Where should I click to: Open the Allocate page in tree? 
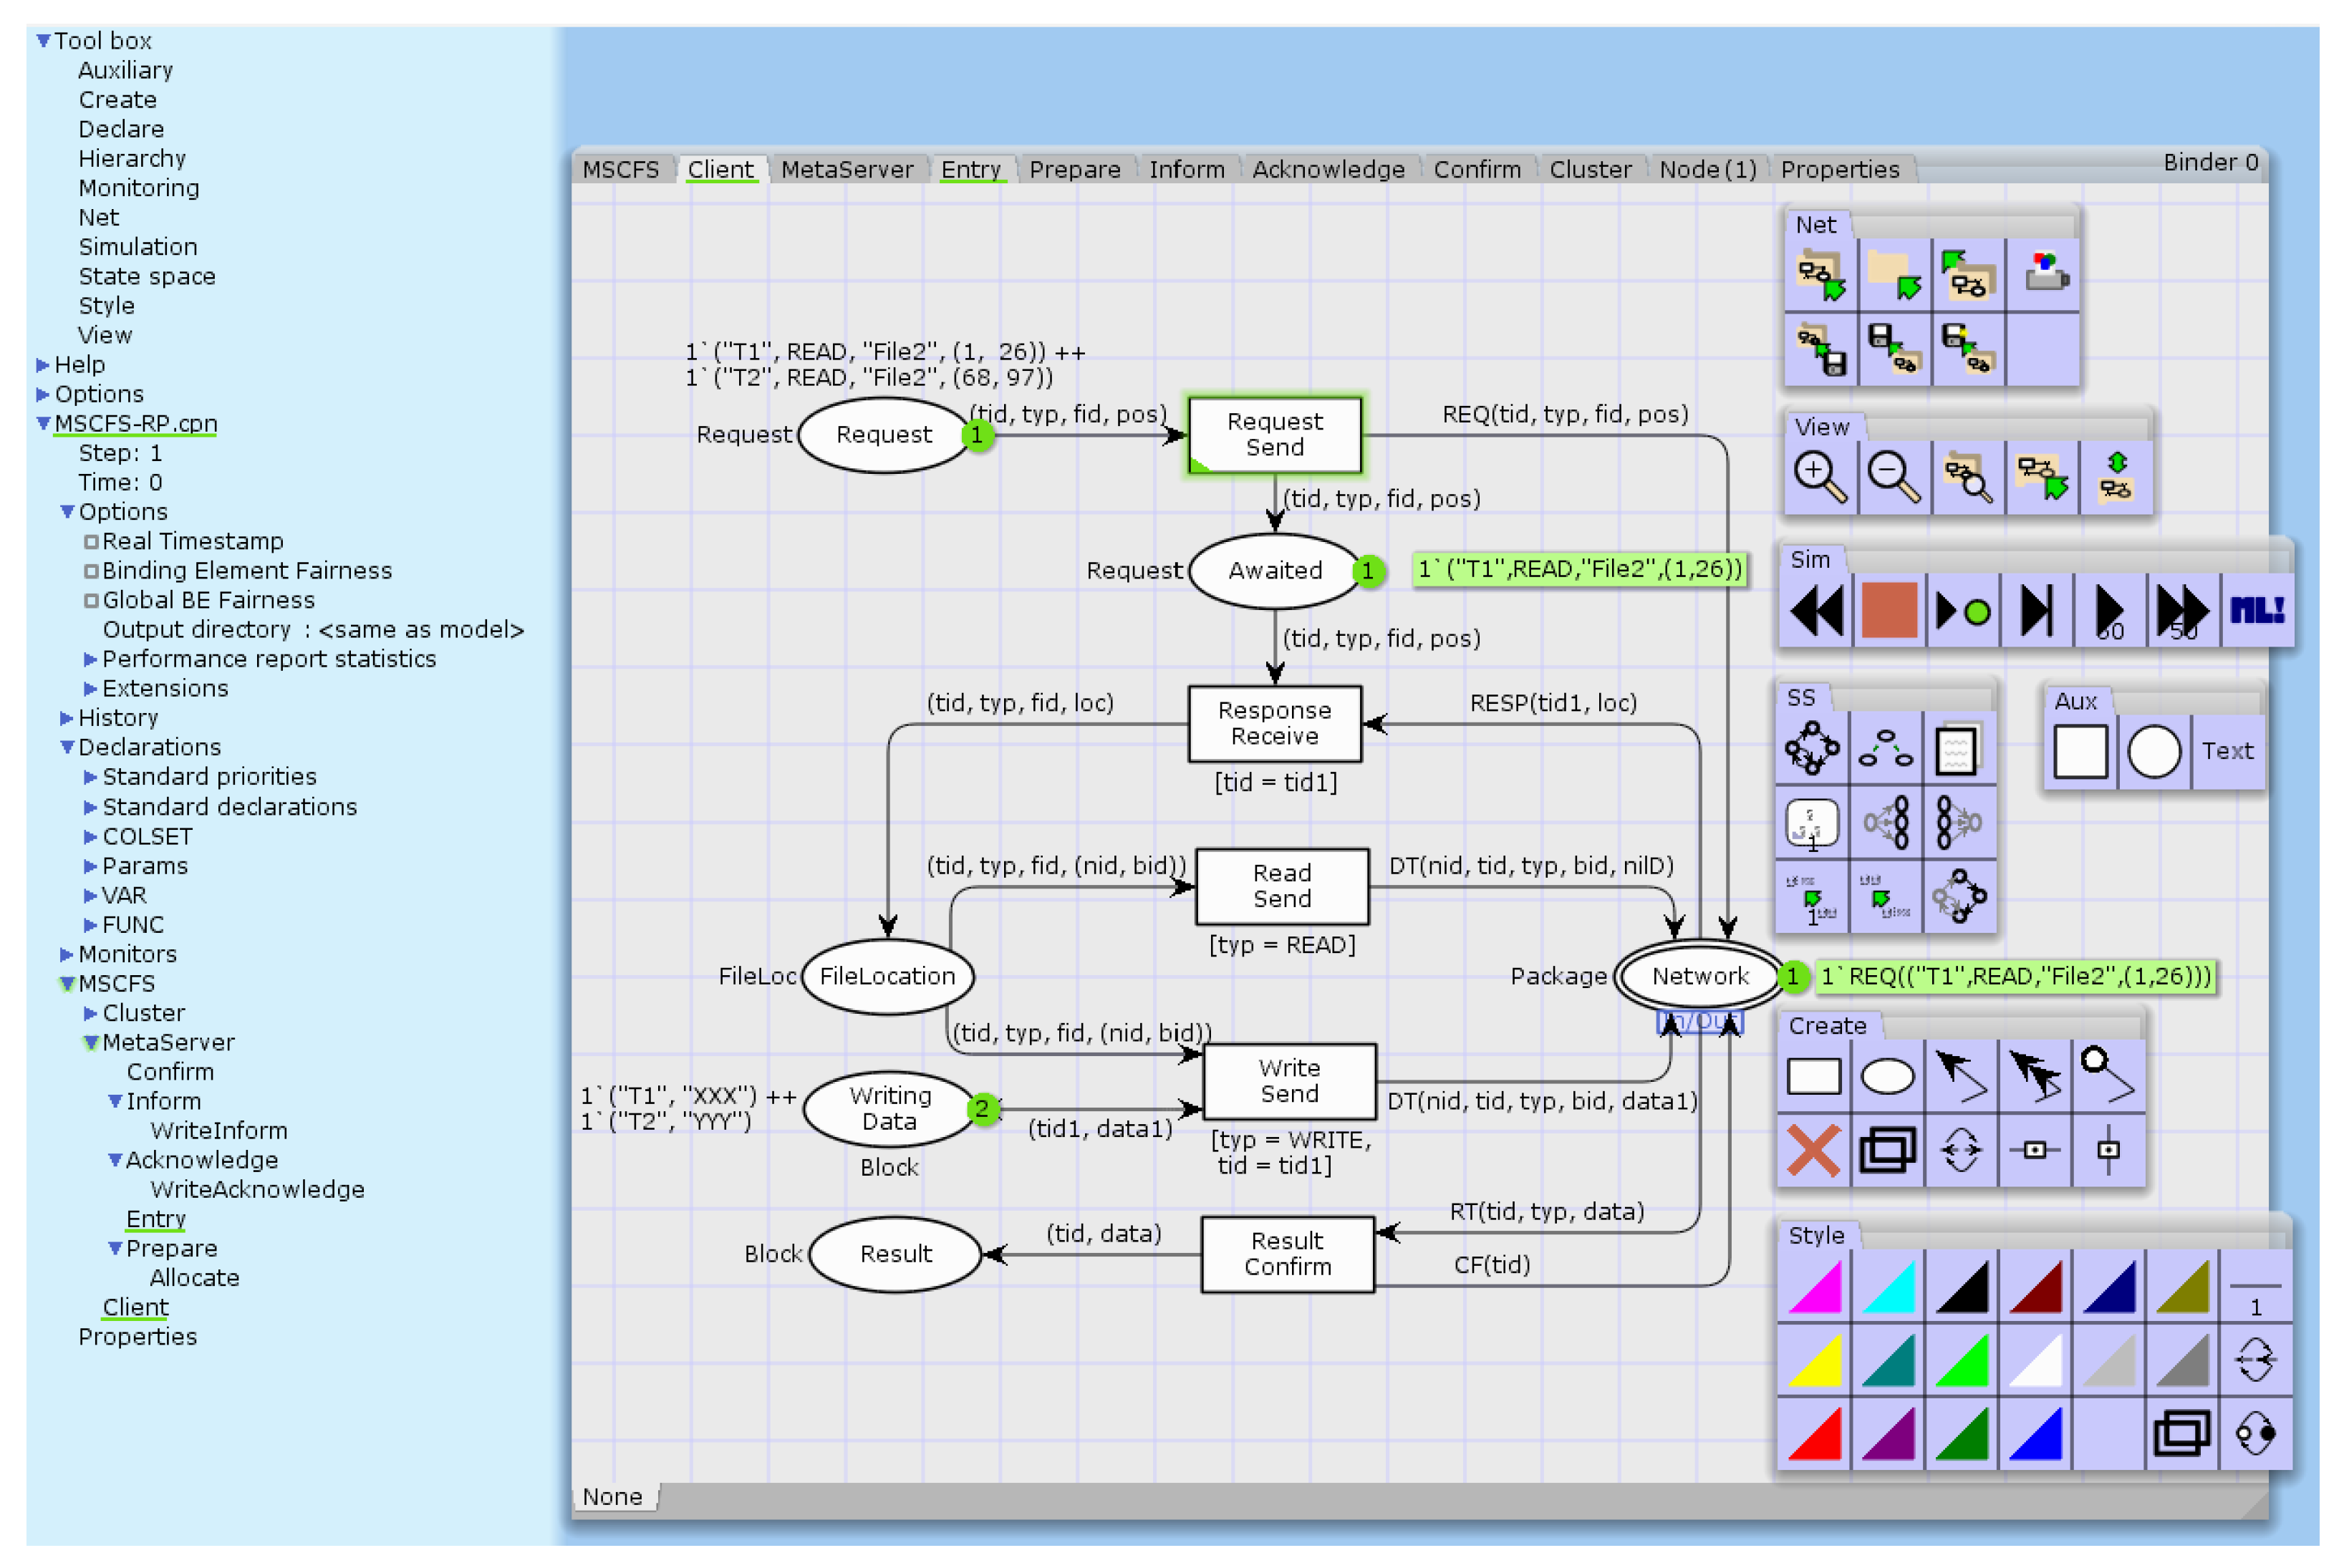point(194,1278)
